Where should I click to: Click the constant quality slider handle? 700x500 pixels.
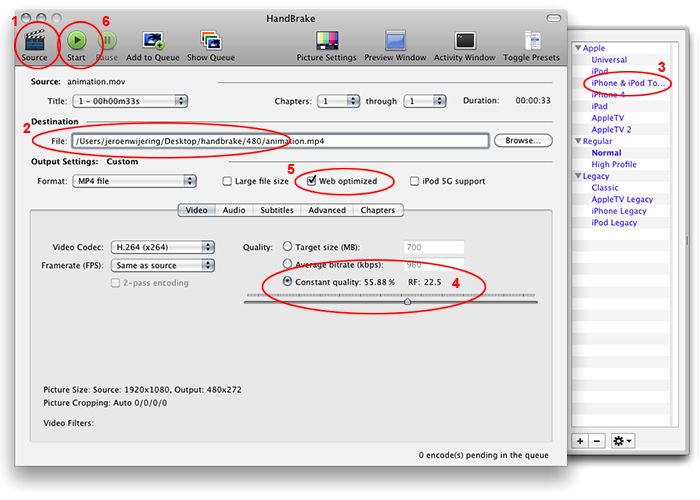pyautogui.click(x=407, y=302)
